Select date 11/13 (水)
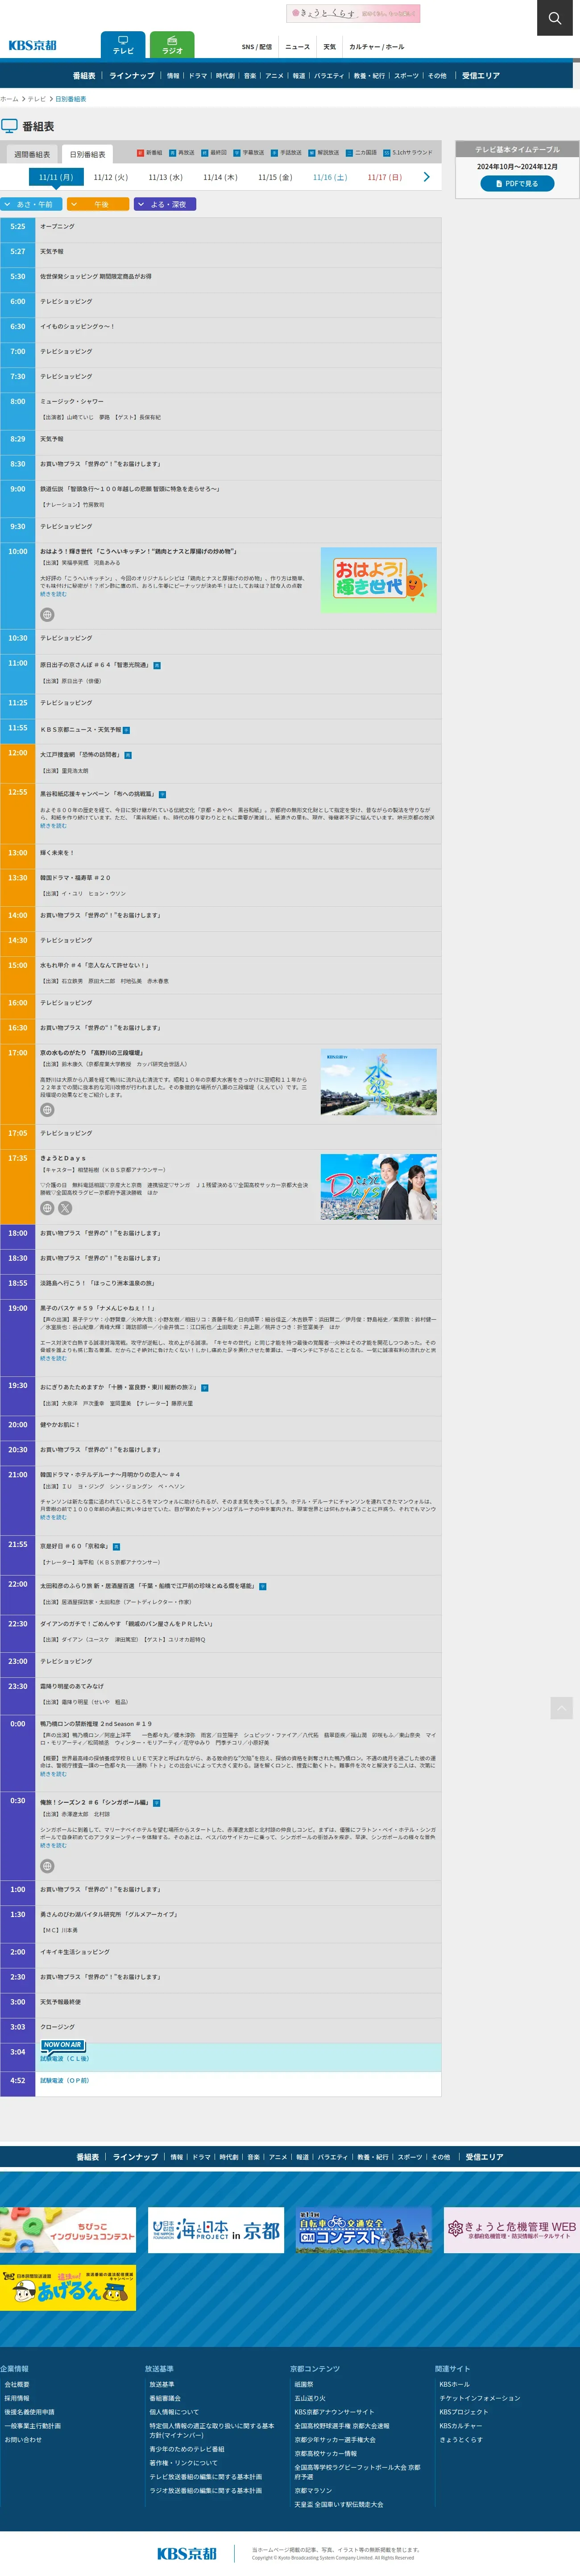This screenshot has width=580, height=2576. tap(165, 177)
